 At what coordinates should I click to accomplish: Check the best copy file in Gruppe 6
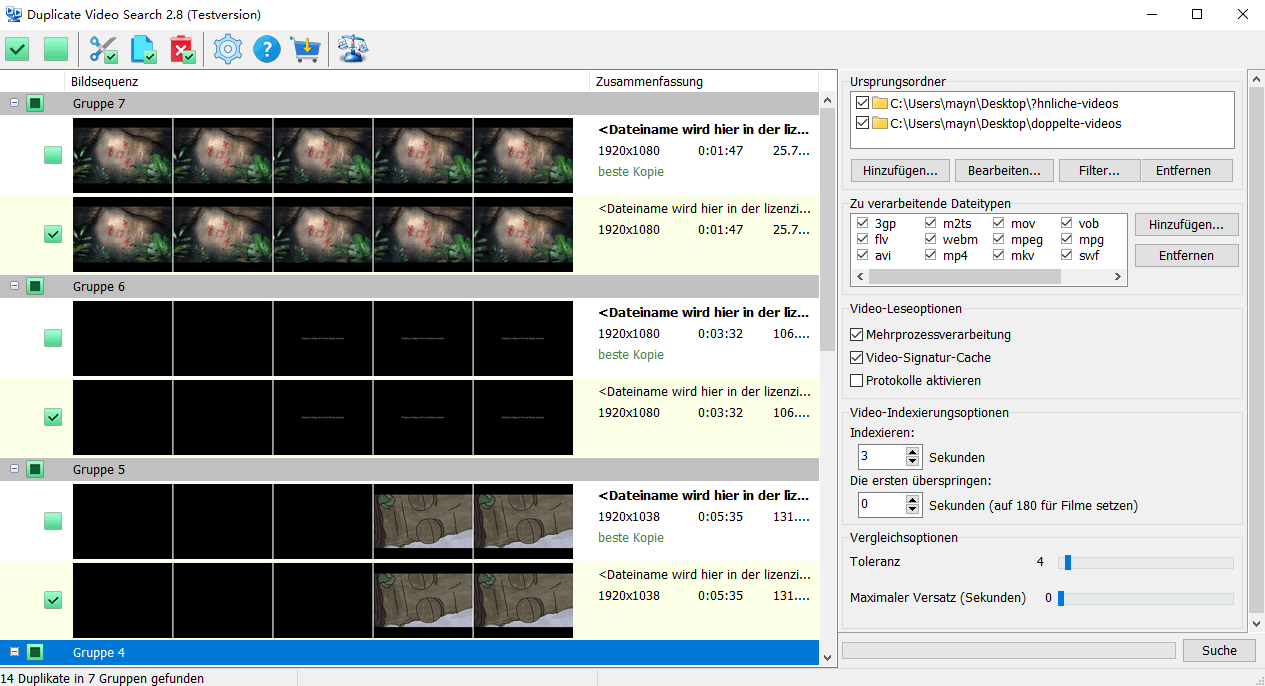click(x=53, y=338)
